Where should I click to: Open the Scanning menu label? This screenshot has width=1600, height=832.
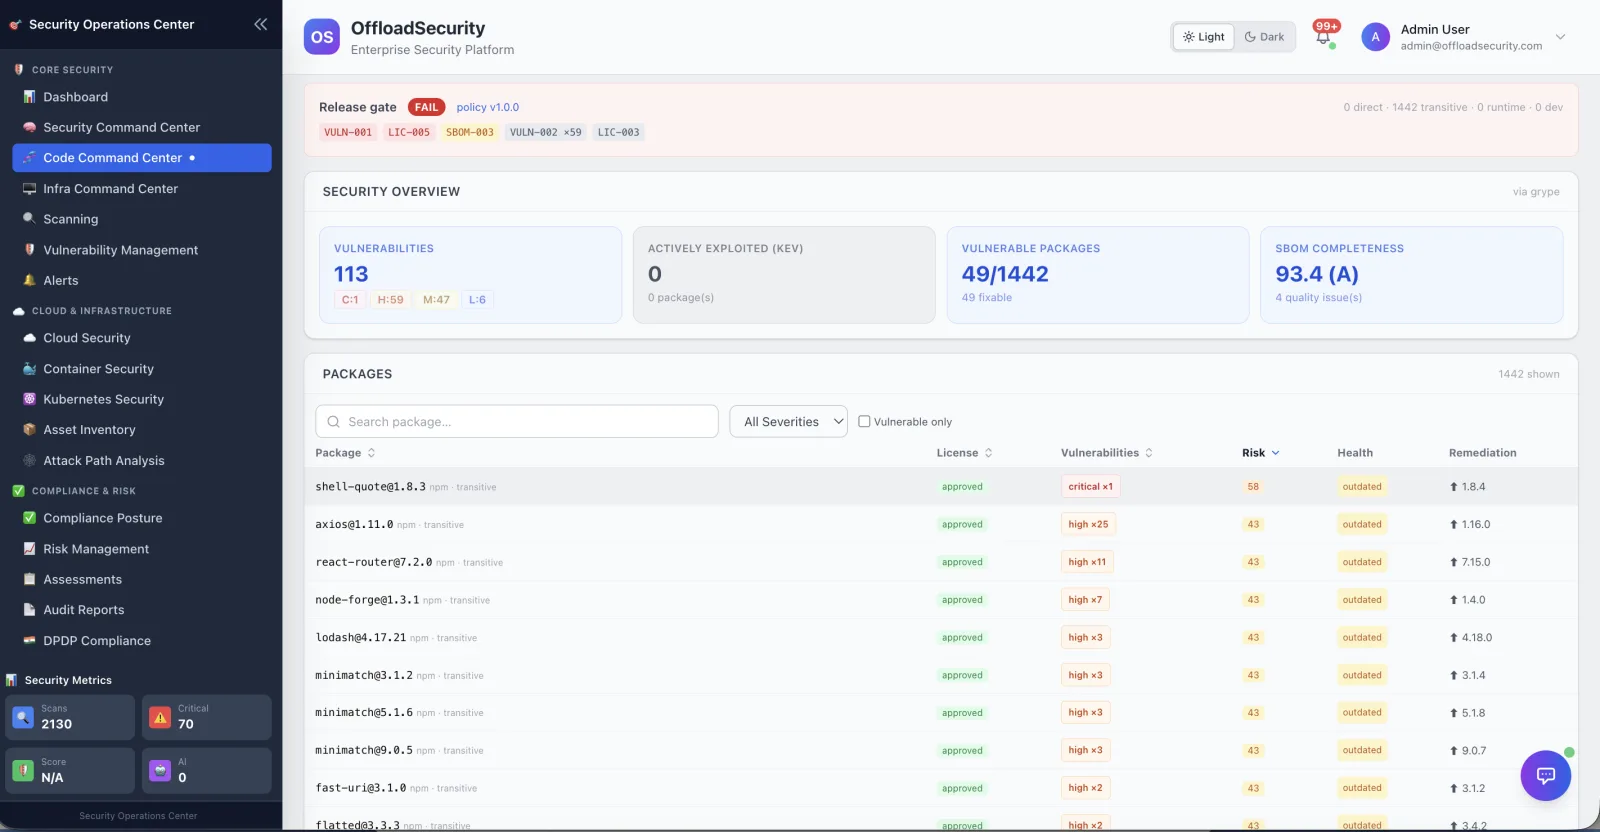pos(71,219)
